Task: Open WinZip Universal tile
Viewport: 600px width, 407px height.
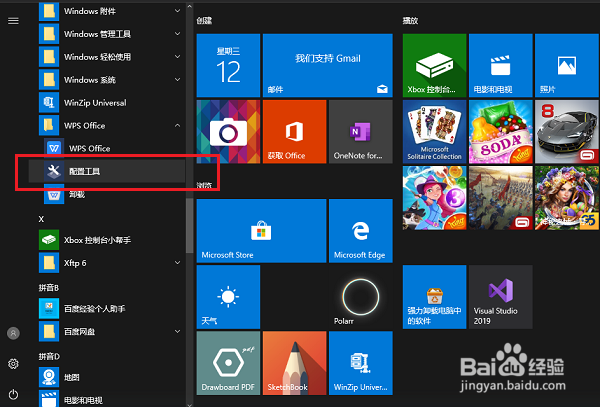Action: tap(360, 363)
